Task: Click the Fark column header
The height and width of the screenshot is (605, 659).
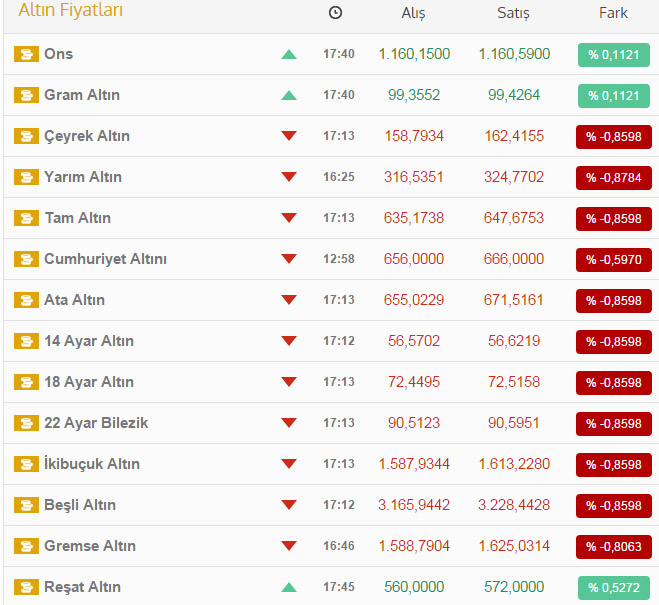Action: 613,13
